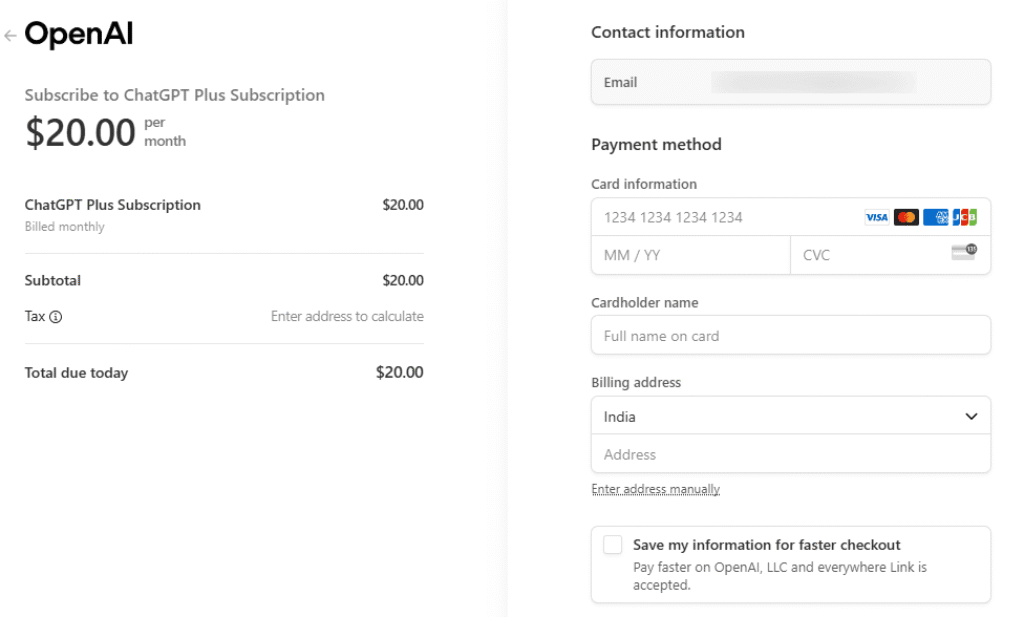Click the Tax info icon
The image size is (1024, 617).
pos(56,317)
